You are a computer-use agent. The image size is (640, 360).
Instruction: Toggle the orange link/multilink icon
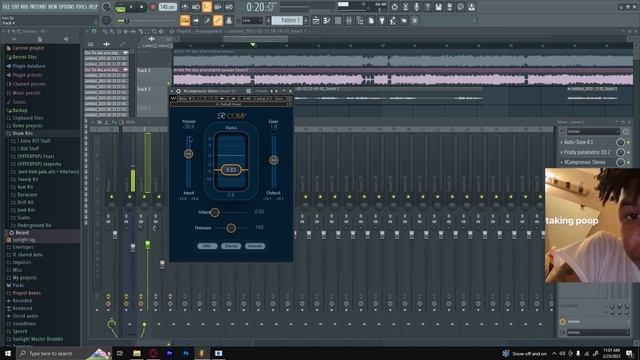click(218, 20)
